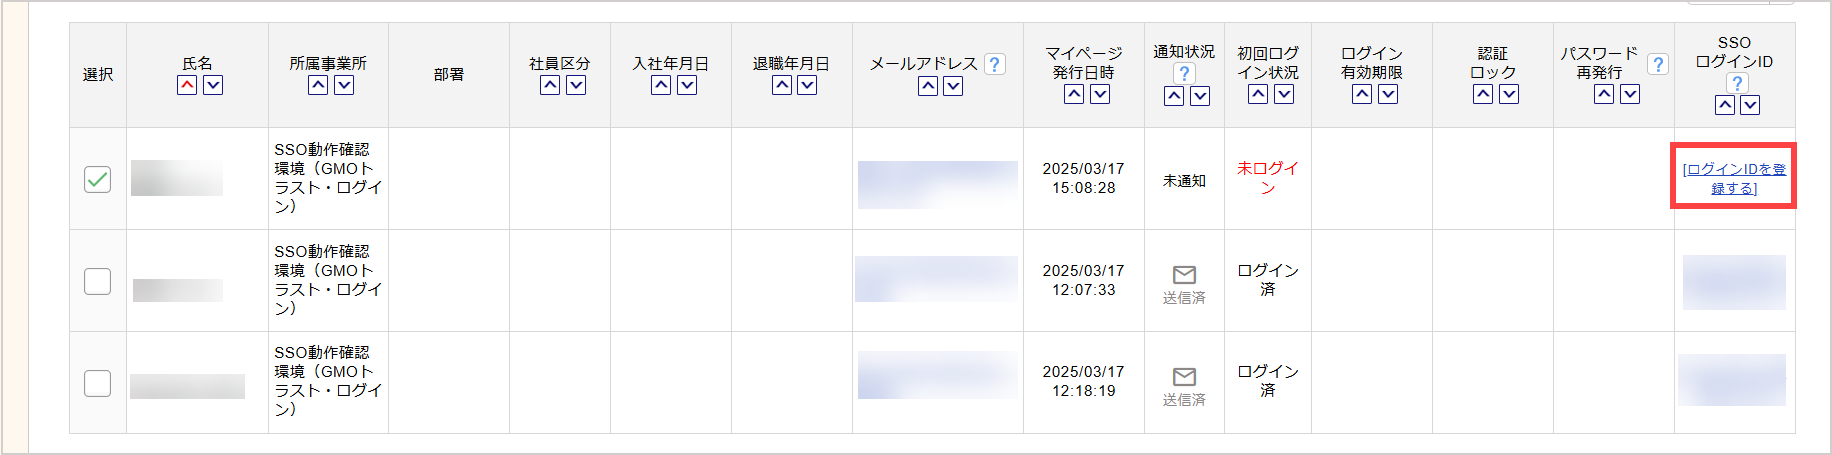This screenshot has height=455, width=1832.
Task: Sort 退職年月日 column ascending
Action: pyautogui.click(x=782, y=86)
